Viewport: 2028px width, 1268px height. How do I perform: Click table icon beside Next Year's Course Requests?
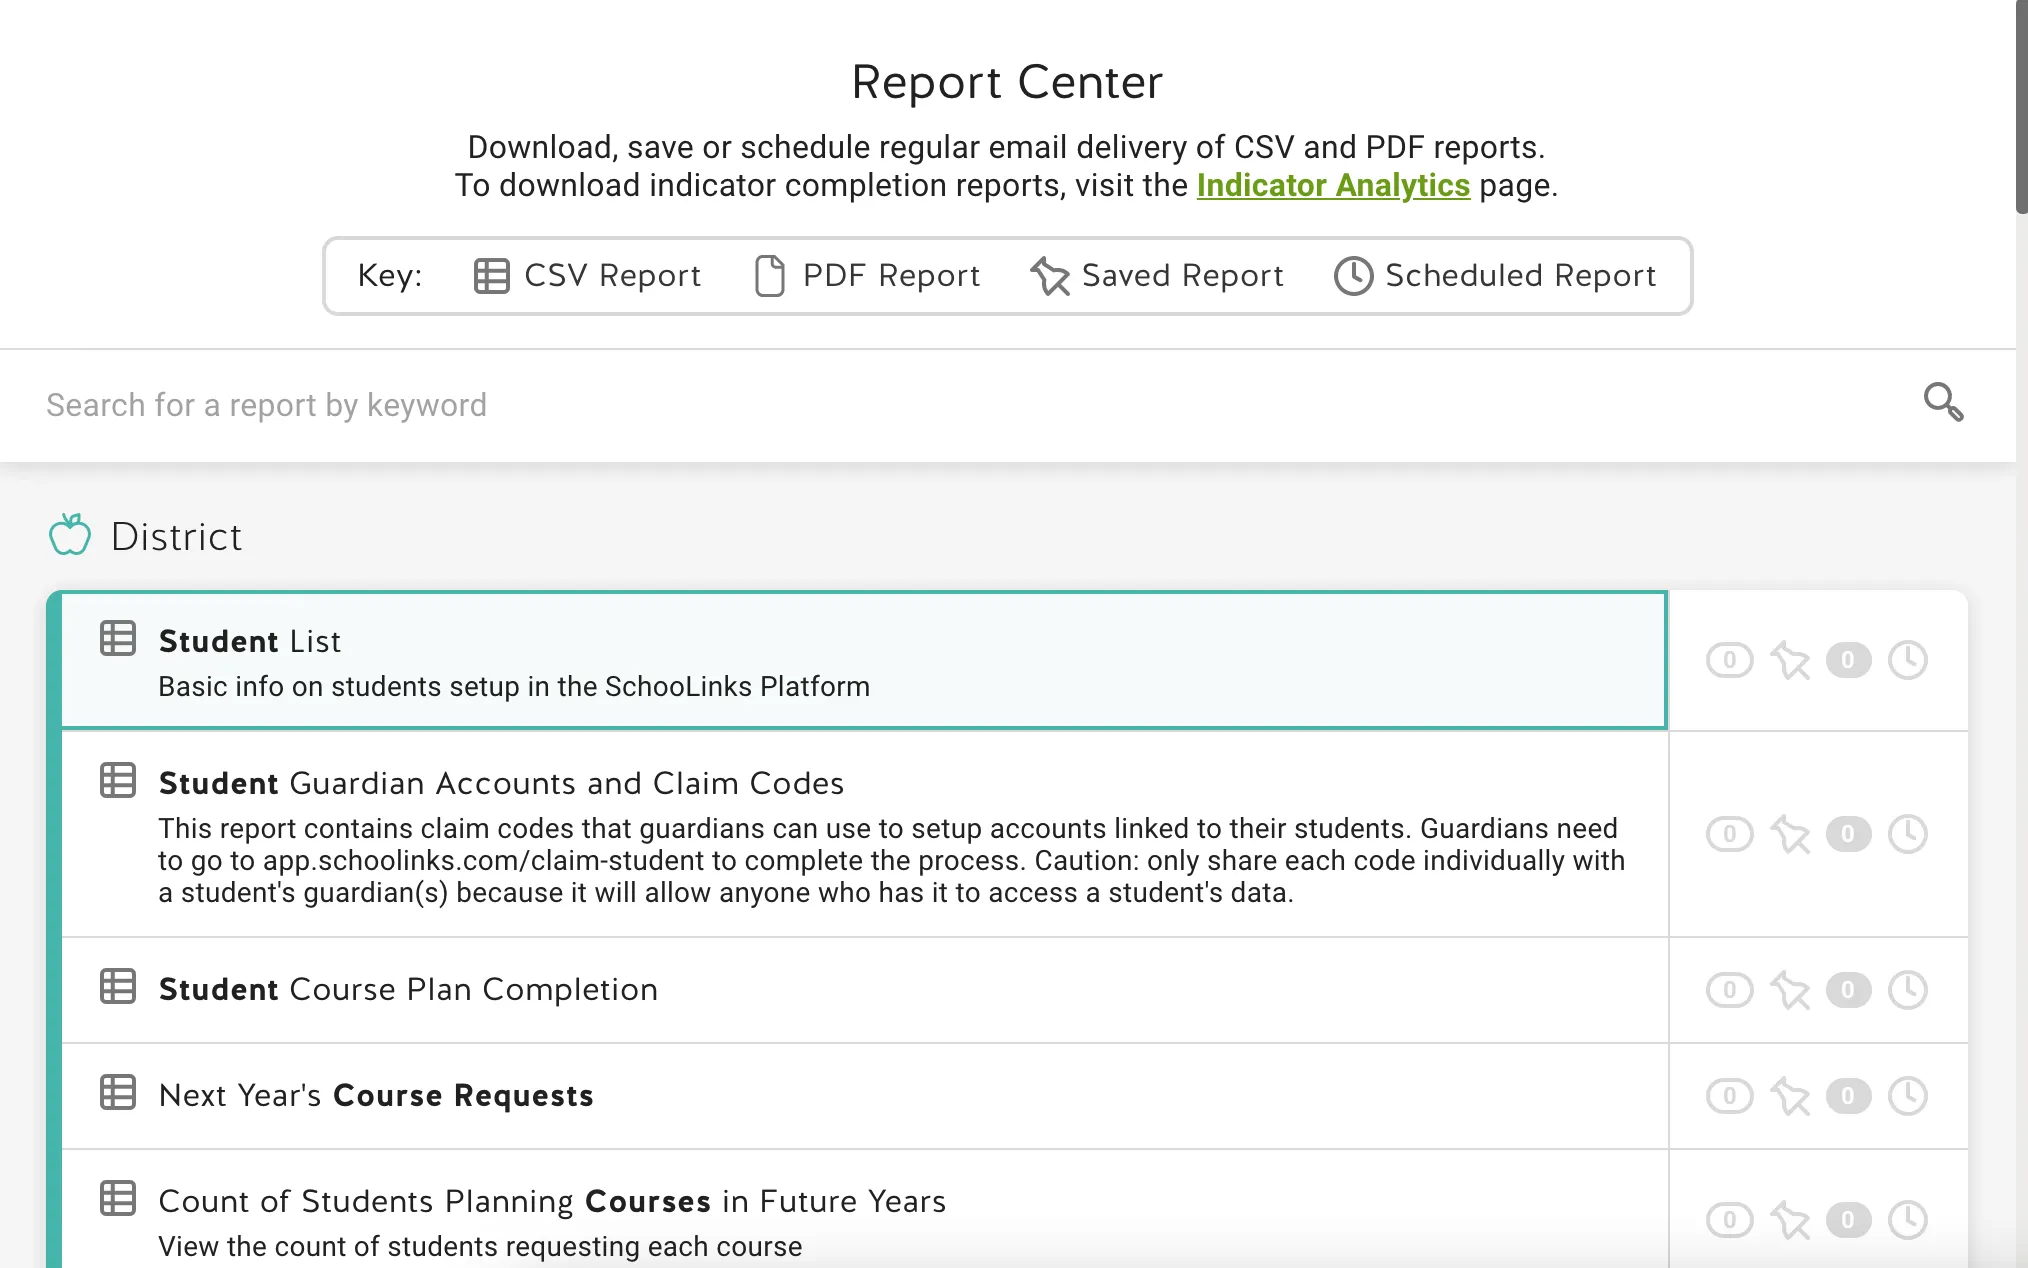[x=118, y=1092]
